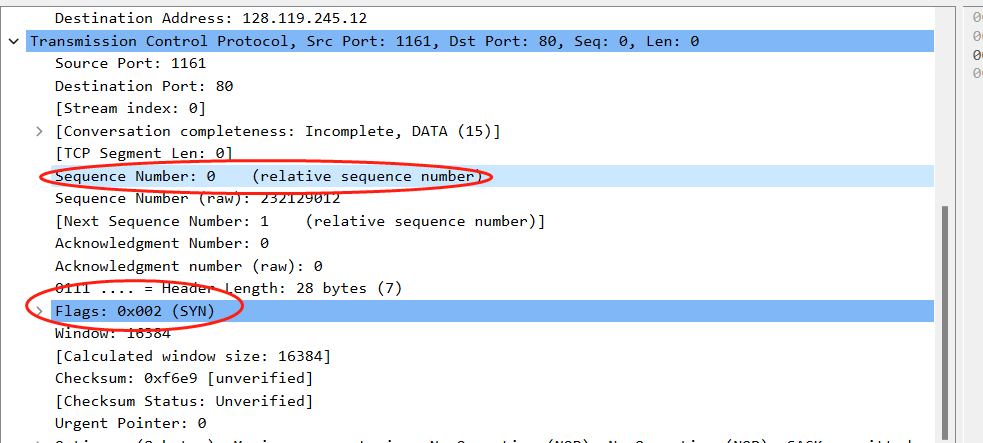Select the Stream index: 0 row
Screen dimensions: 983x443
point(130,108)
